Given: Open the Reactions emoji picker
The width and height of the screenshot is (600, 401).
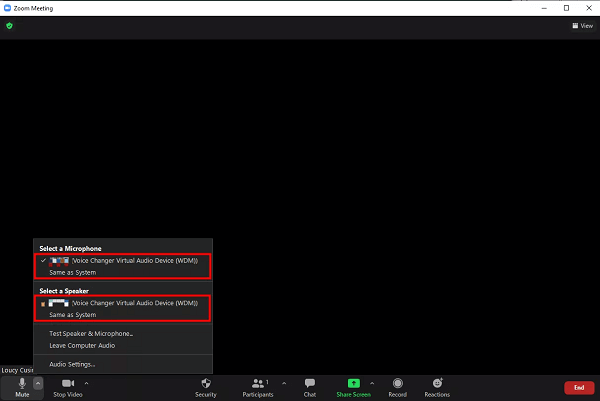Looking at the screenshot, I should pyautogui.click(x=437, y=386).
